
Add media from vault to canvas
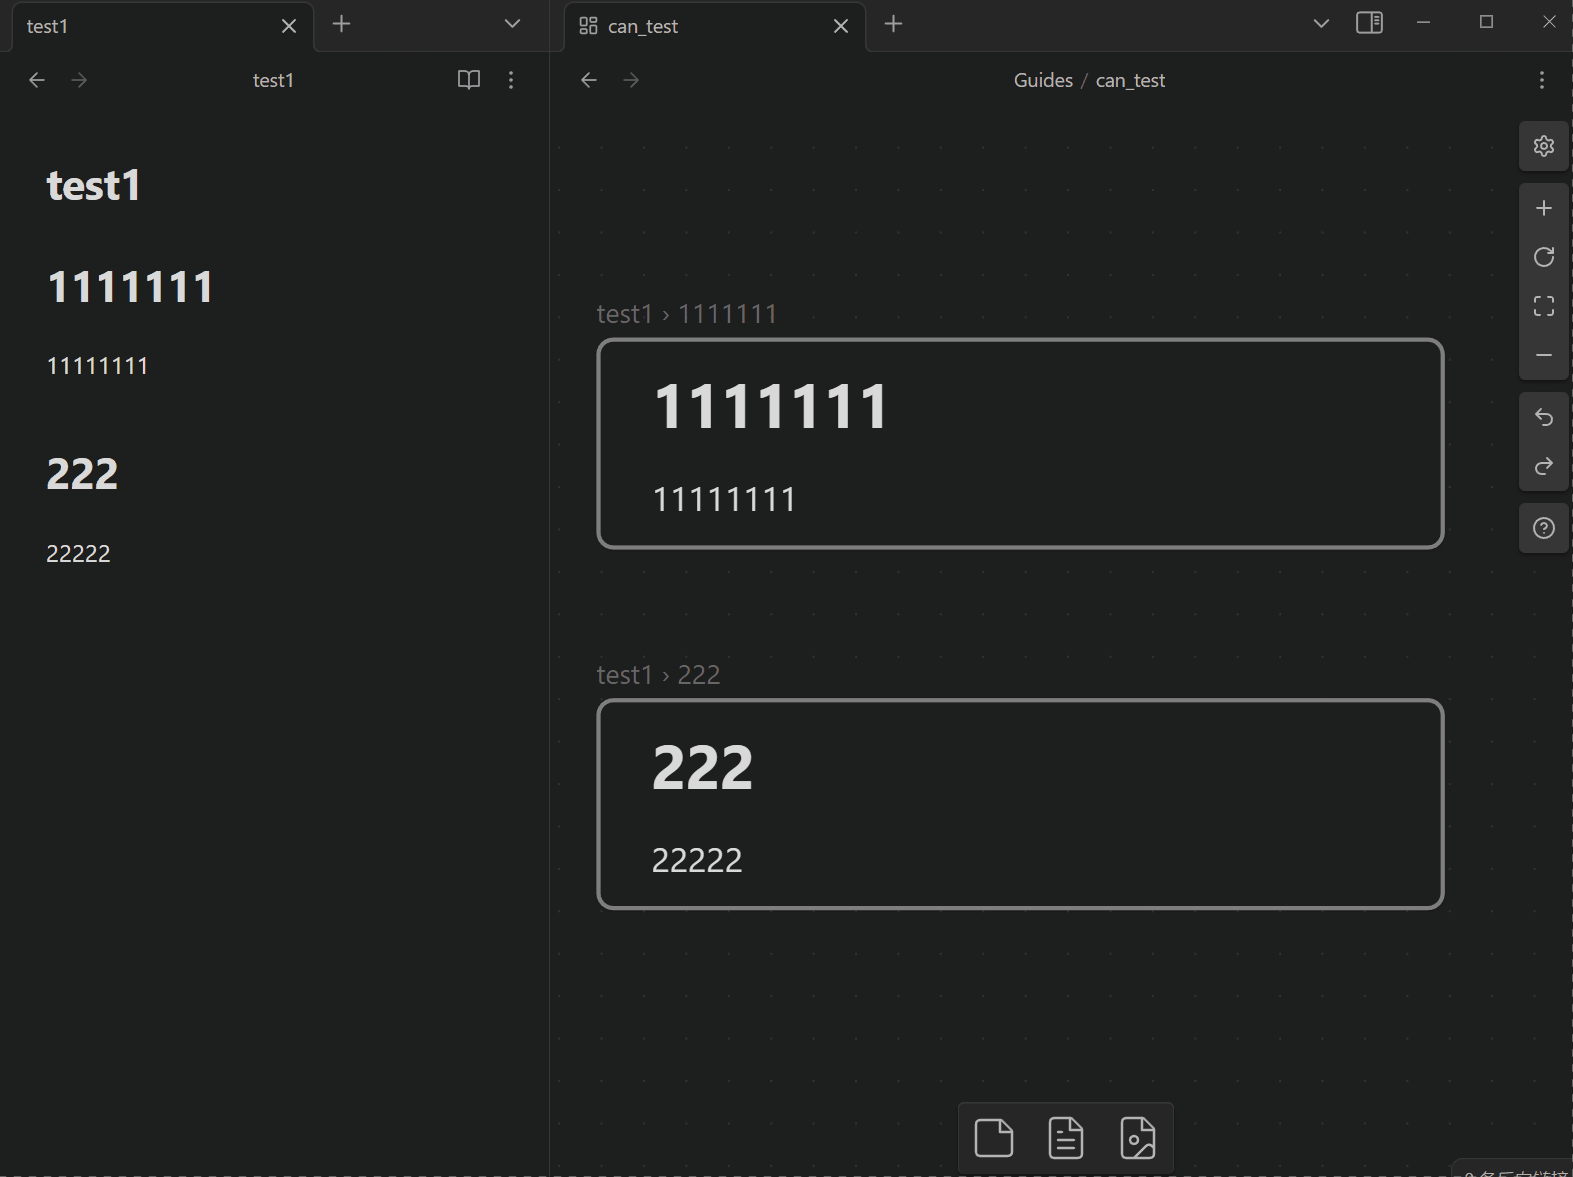point(1137,1138)
